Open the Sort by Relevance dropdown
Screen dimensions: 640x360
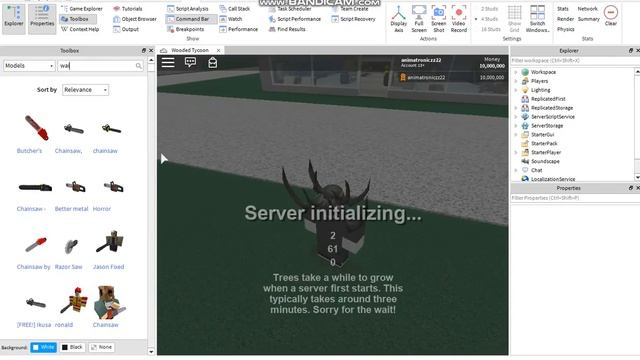tap(85, 90)
